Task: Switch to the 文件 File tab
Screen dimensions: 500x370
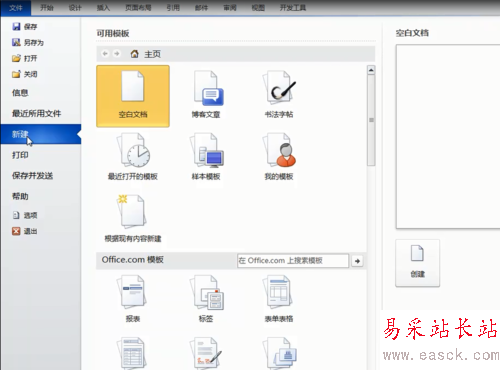Action: pyautogui.click(x=16, y=8)
